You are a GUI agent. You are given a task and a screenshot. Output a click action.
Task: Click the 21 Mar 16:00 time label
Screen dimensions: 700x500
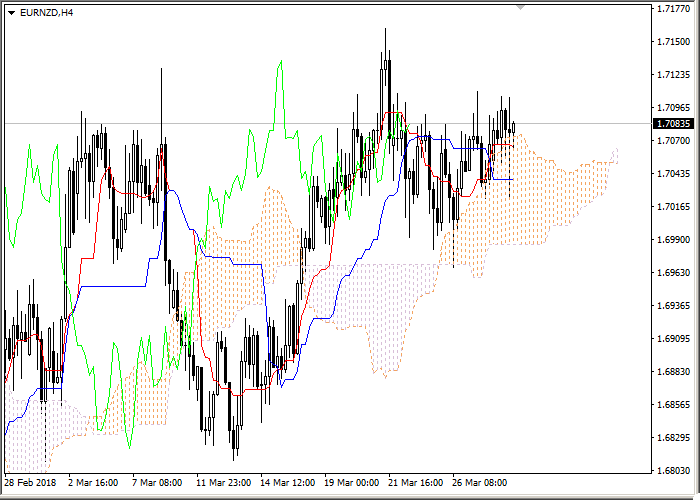pyautogui.click(x=416, y=483)
